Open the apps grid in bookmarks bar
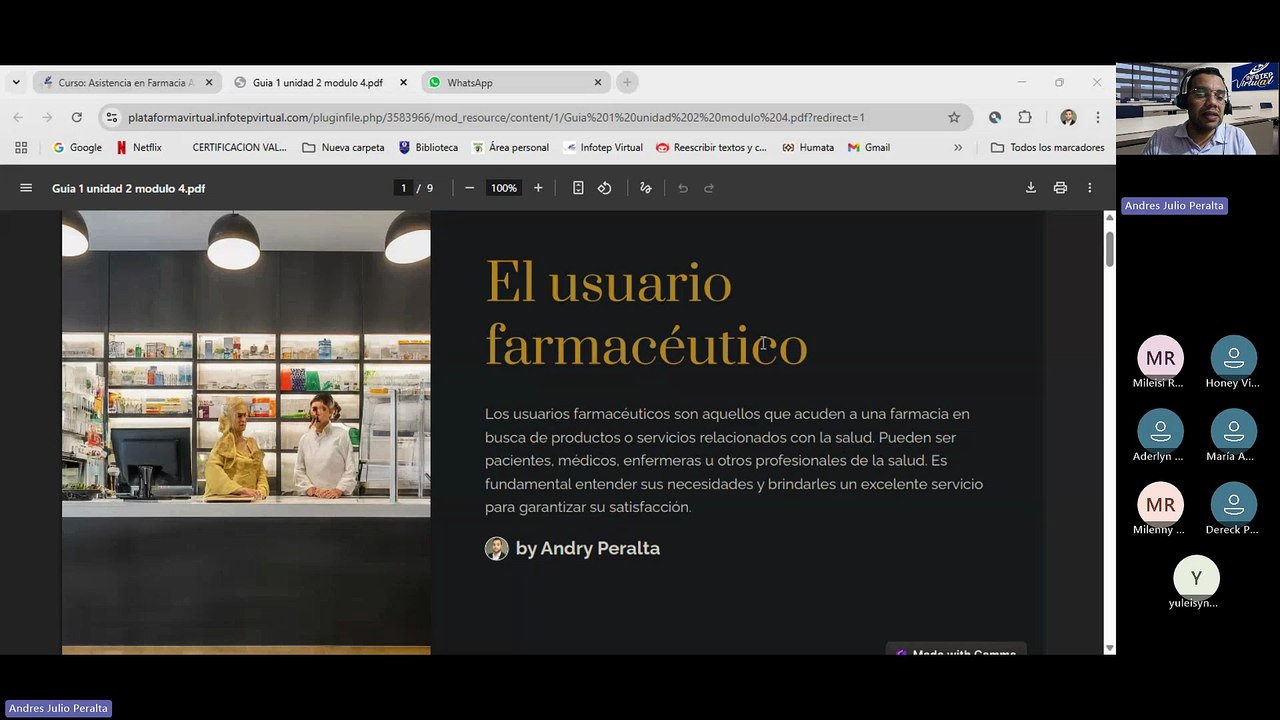This screenshot has height=720, width=1280. [21, 147]
